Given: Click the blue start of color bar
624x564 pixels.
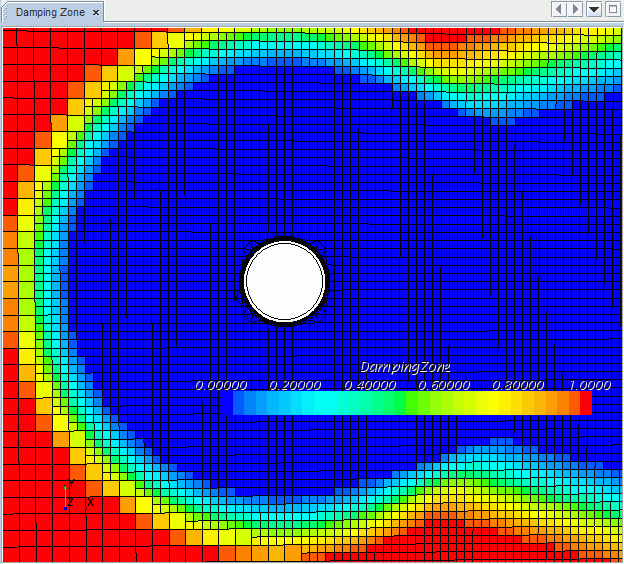Looking at the screenshot, I should click(240, 403).
